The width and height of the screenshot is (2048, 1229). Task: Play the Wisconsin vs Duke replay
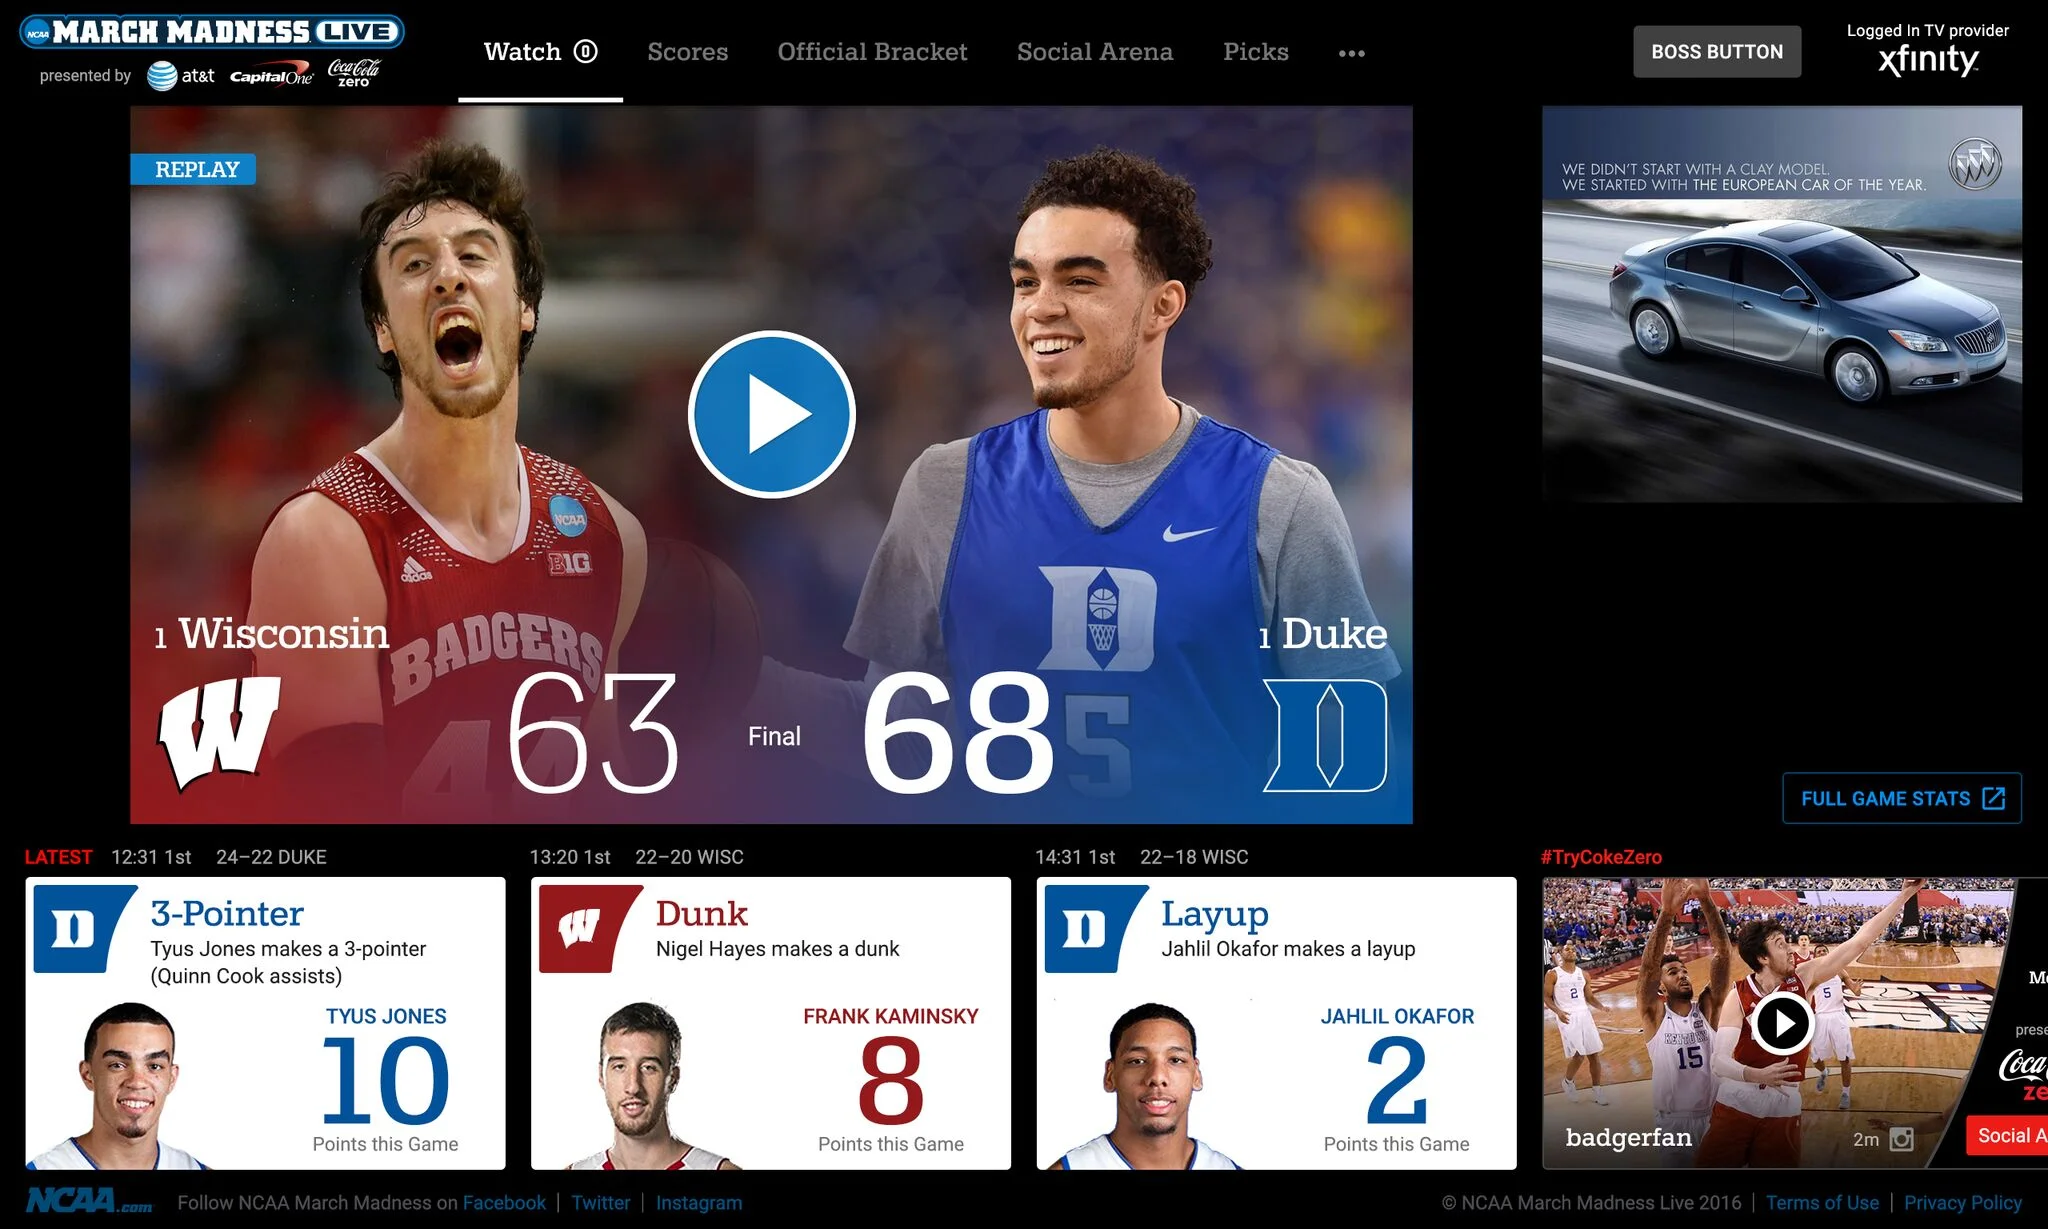pyautogui.click(x=771, y=414)
